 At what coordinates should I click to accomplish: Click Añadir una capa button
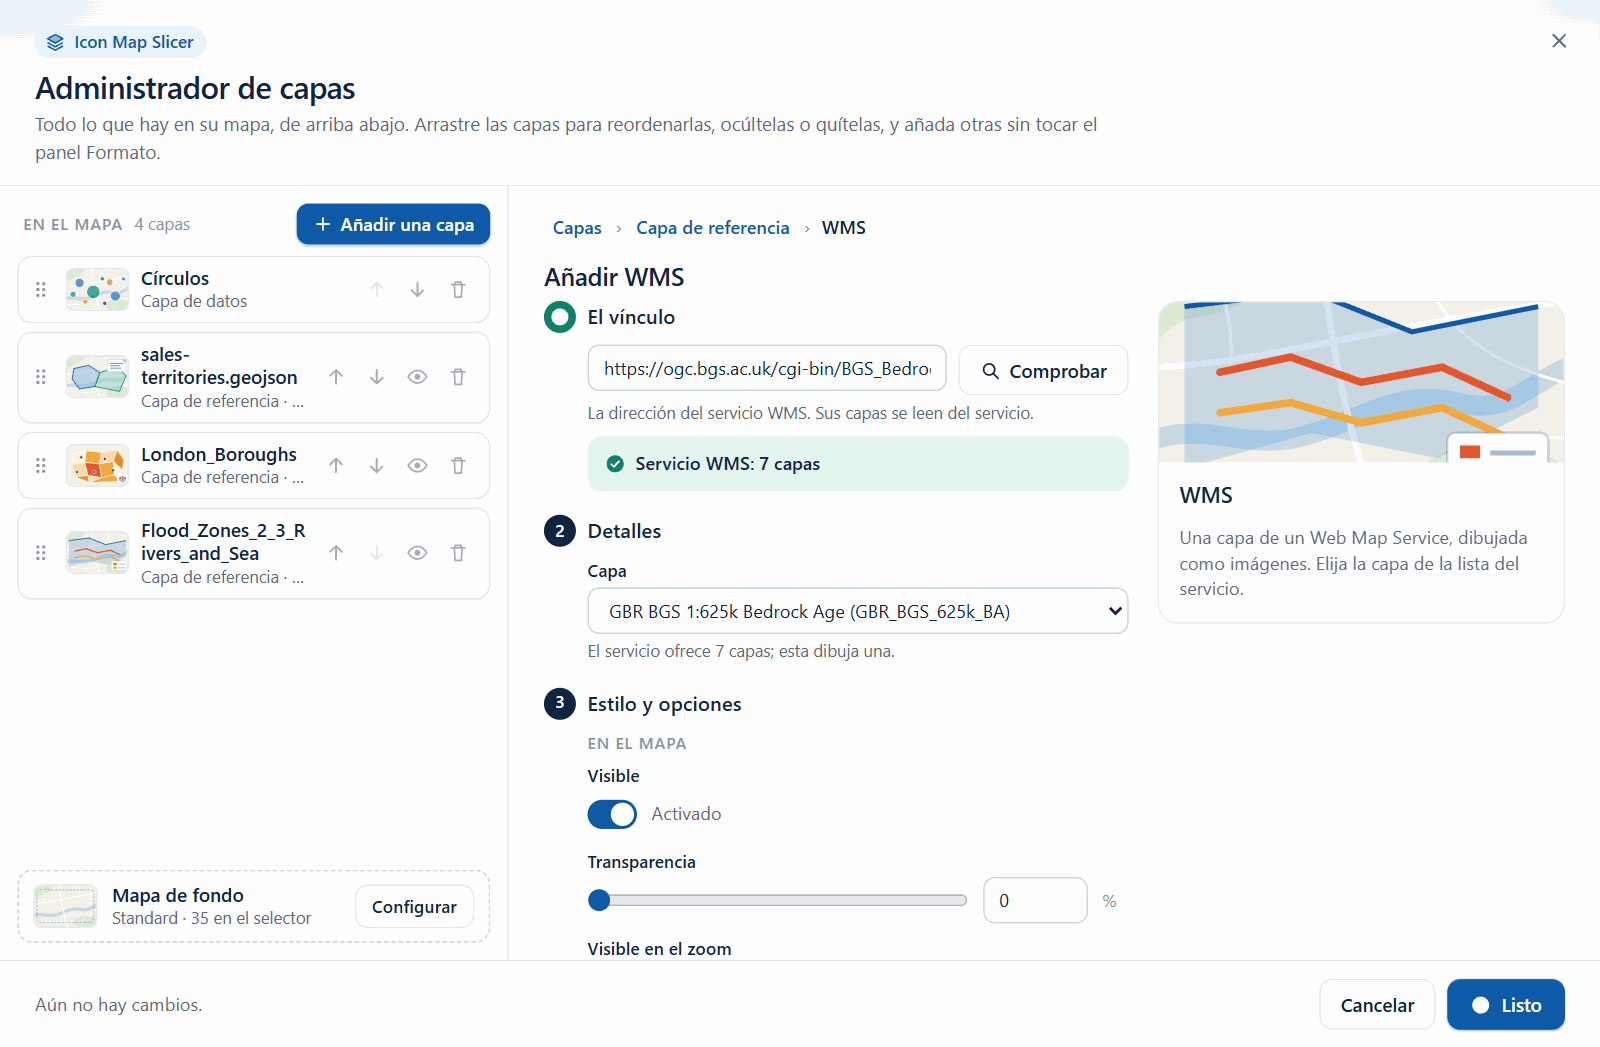coord(393,224)
